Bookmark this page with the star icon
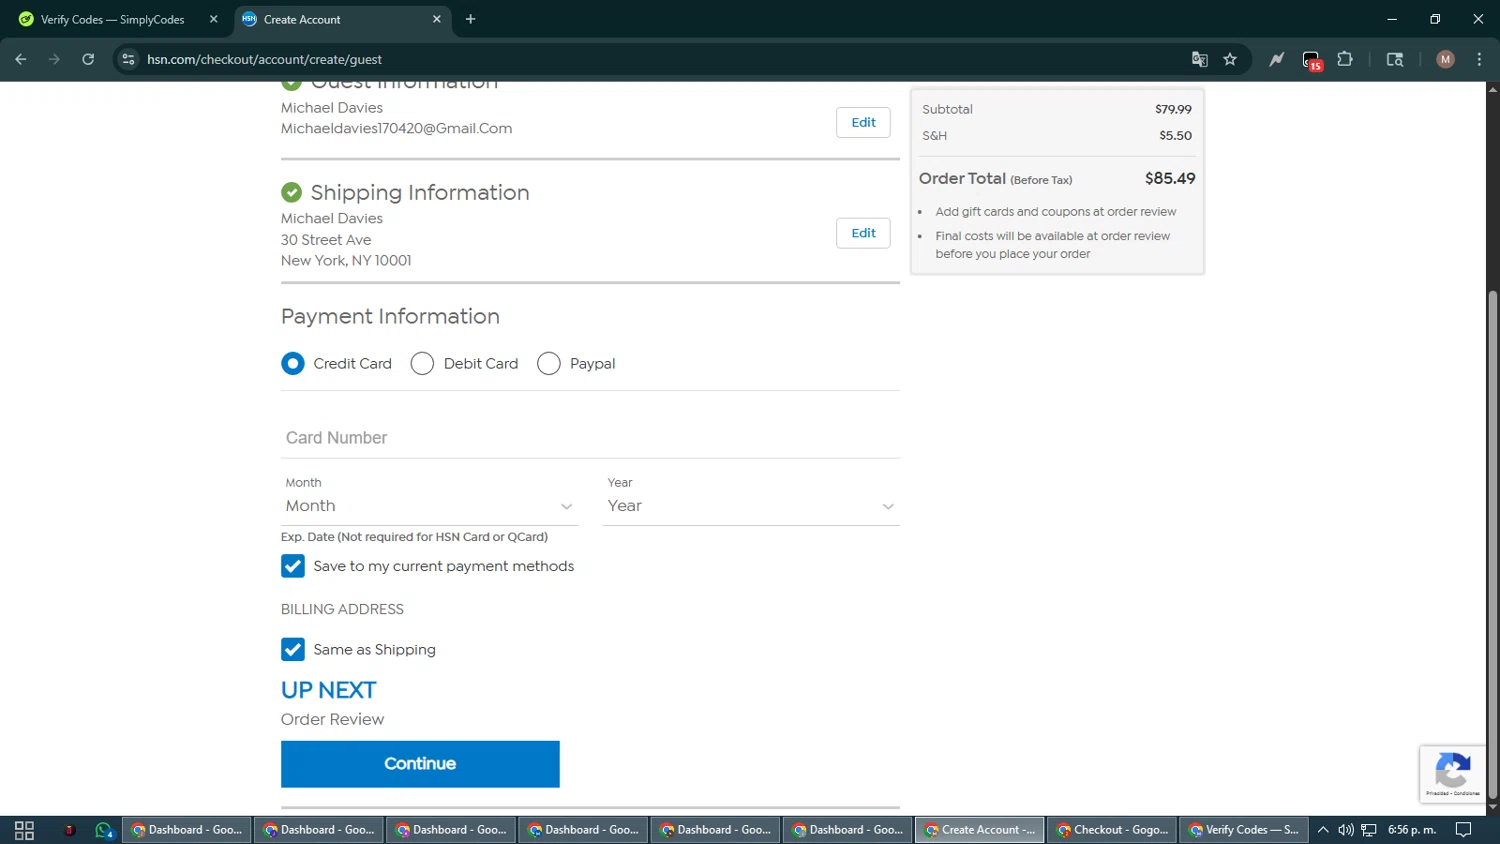 (1230, 60)
